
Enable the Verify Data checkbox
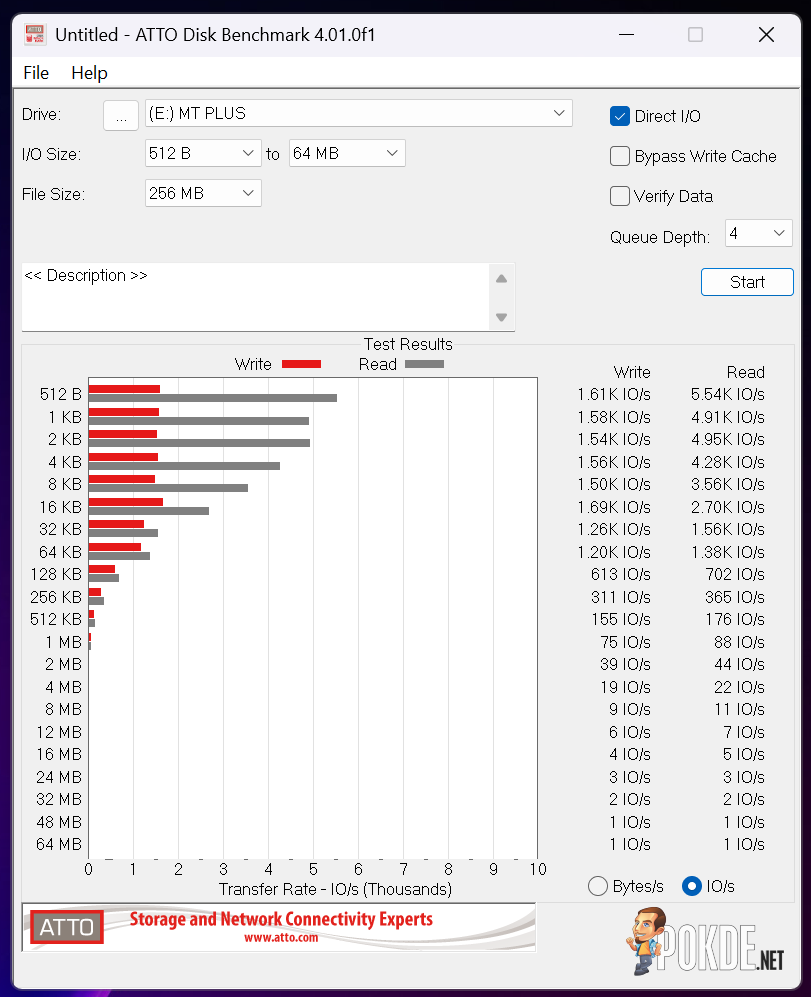620,196
